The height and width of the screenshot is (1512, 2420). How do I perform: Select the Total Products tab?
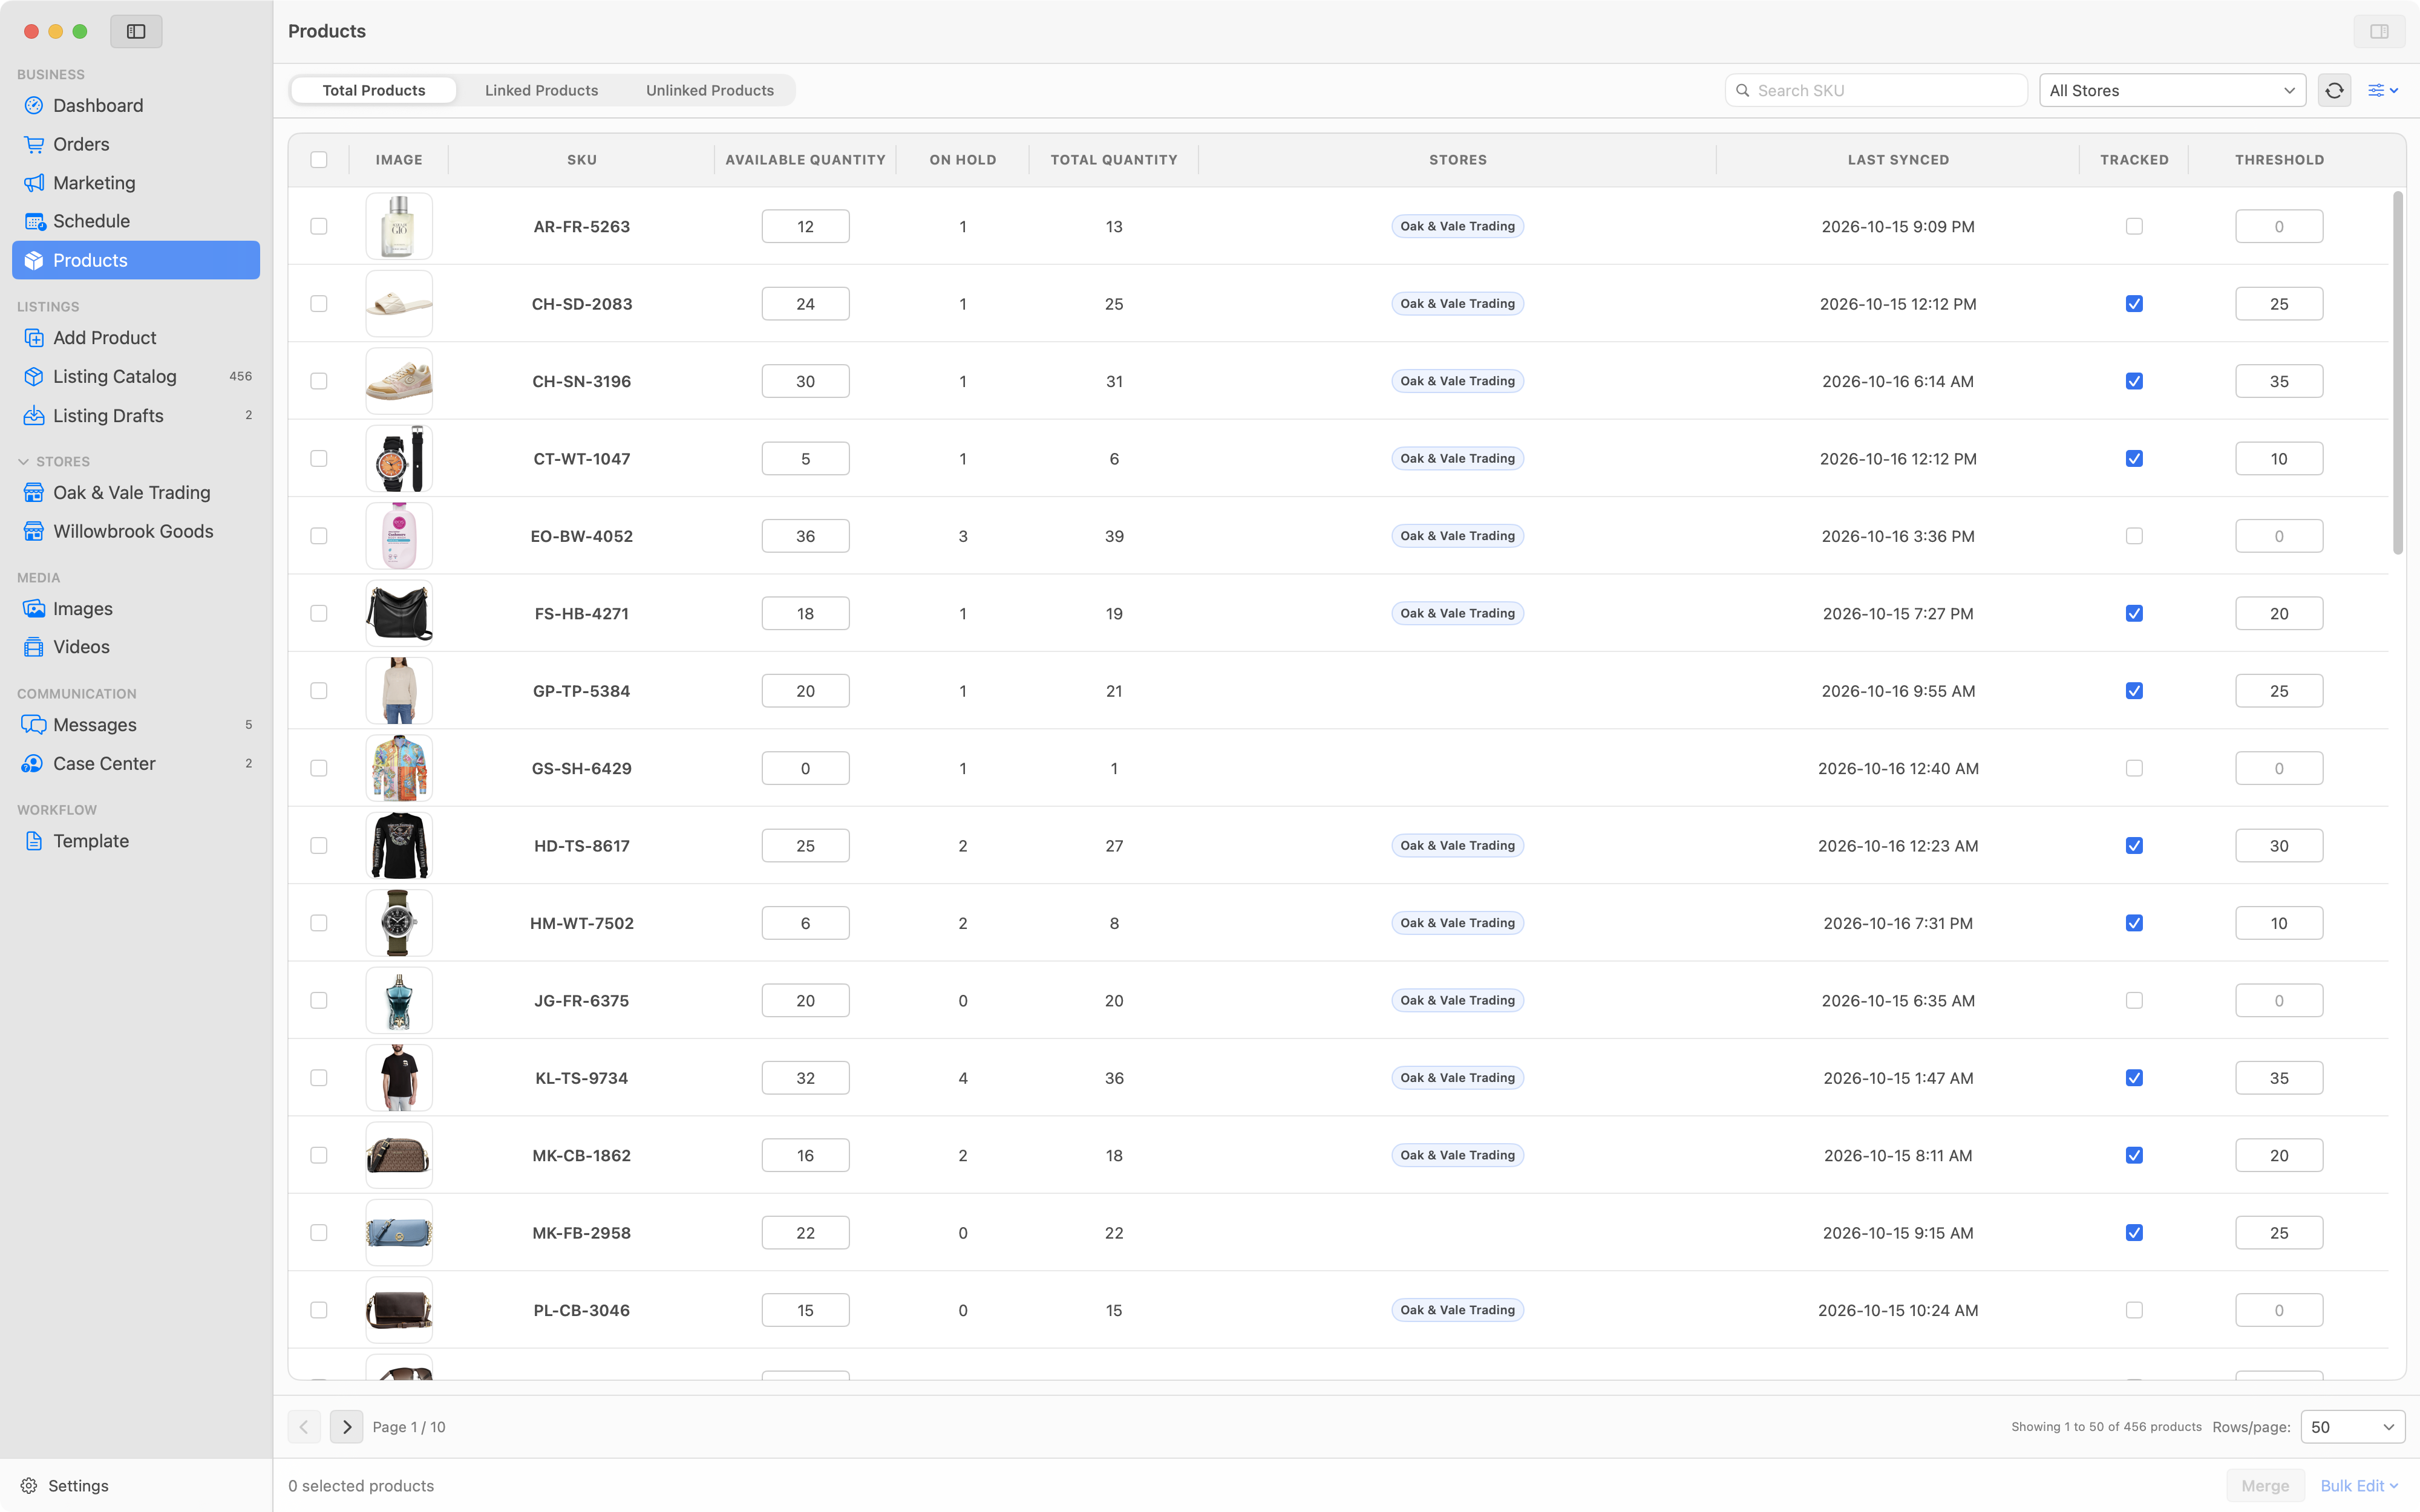point(374,90)
